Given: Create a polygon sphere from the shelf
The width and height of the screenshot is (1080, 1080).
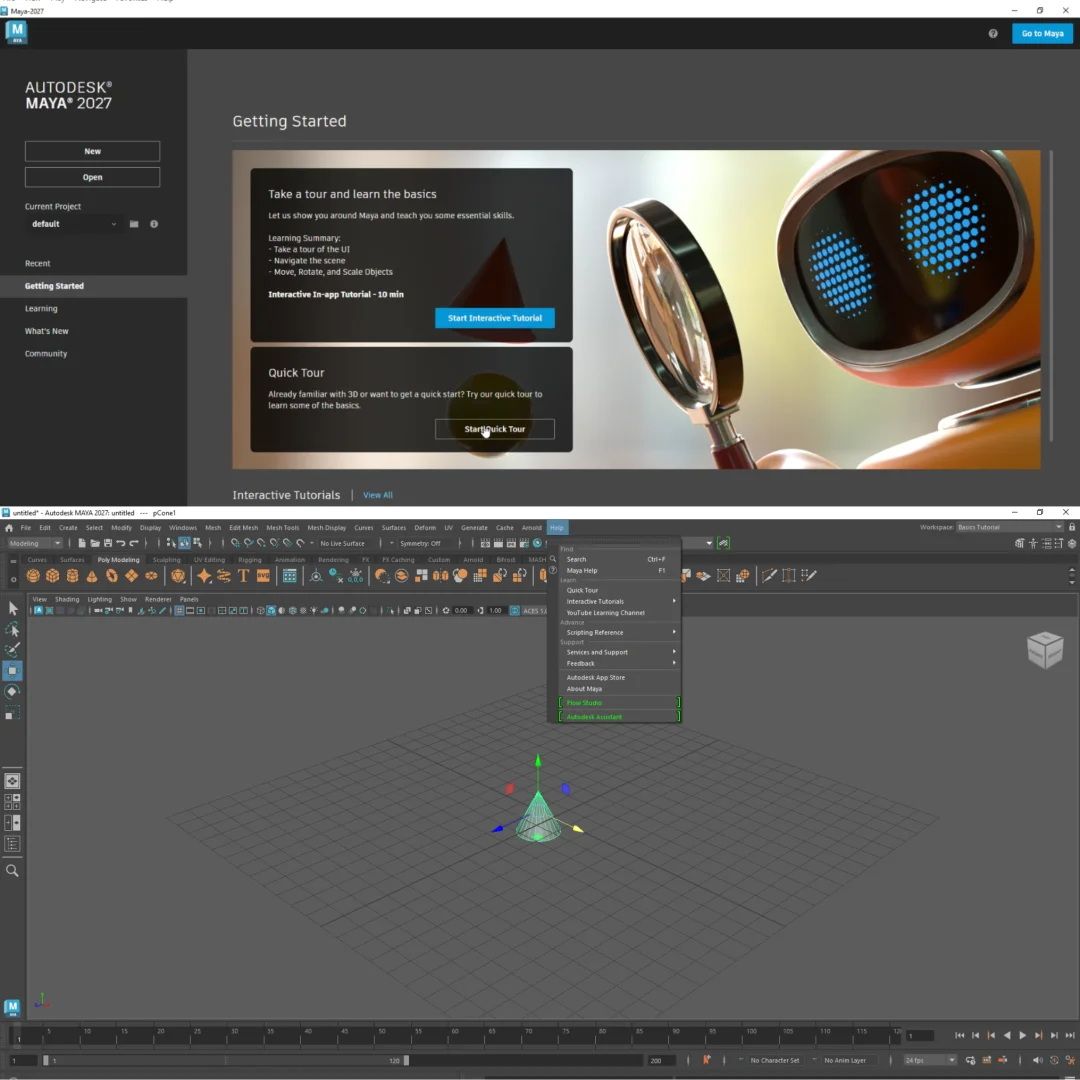Looking at the screenshot, I should [x=33, y=576].
